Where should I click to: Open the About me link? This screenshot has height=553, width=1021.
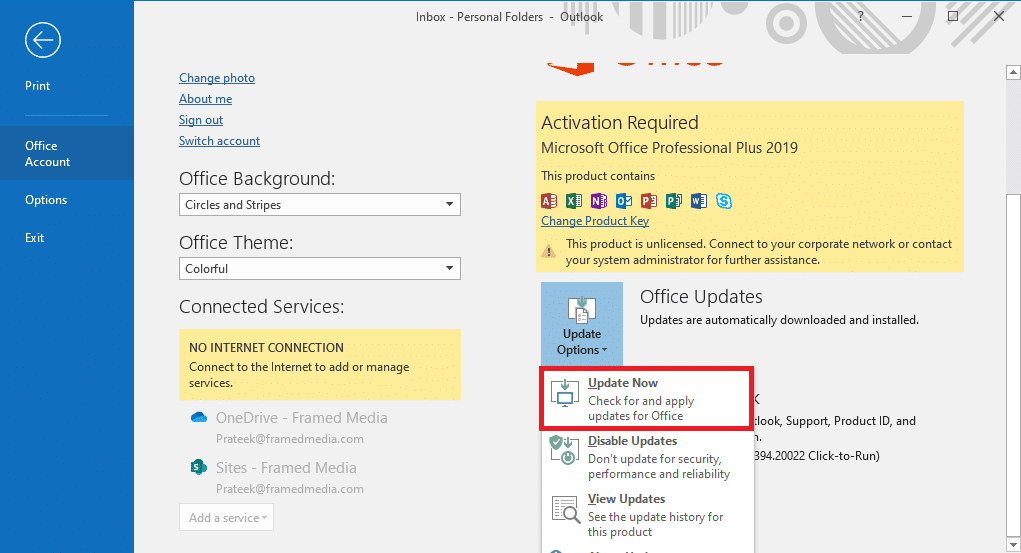coord(206,99)
